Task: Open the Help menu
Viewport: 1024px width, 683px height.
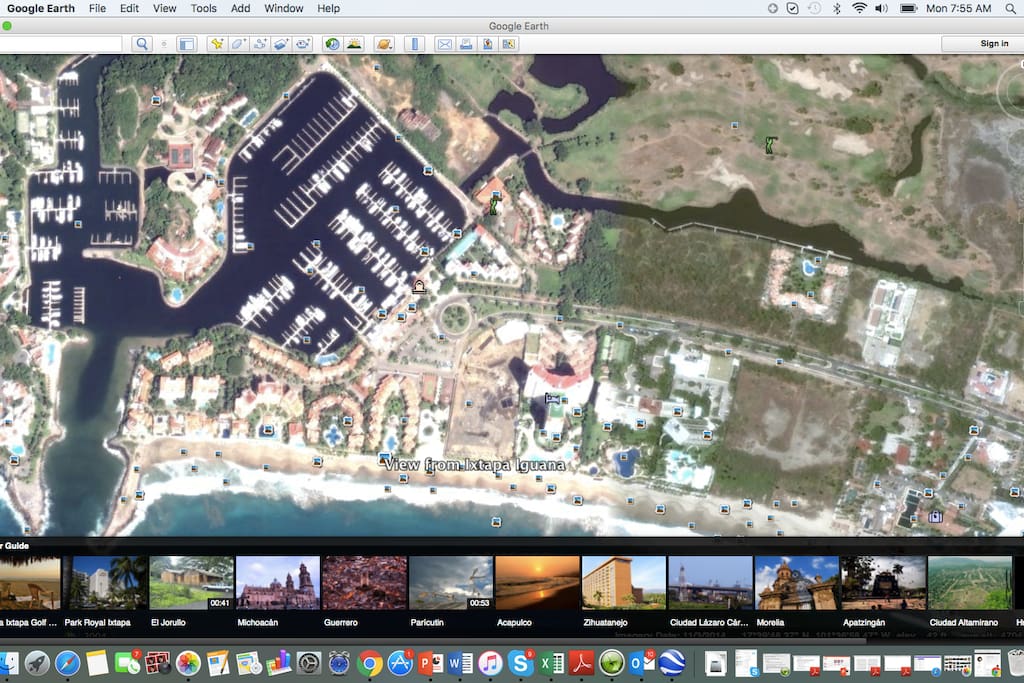Action: click(328, 8)
